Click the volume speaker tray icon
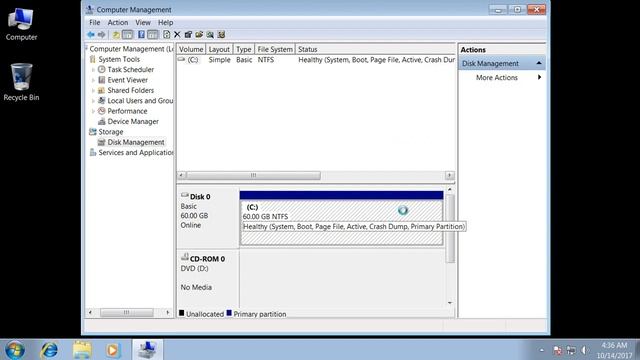Viewport: 640px width, 360px height. point(584,350)
